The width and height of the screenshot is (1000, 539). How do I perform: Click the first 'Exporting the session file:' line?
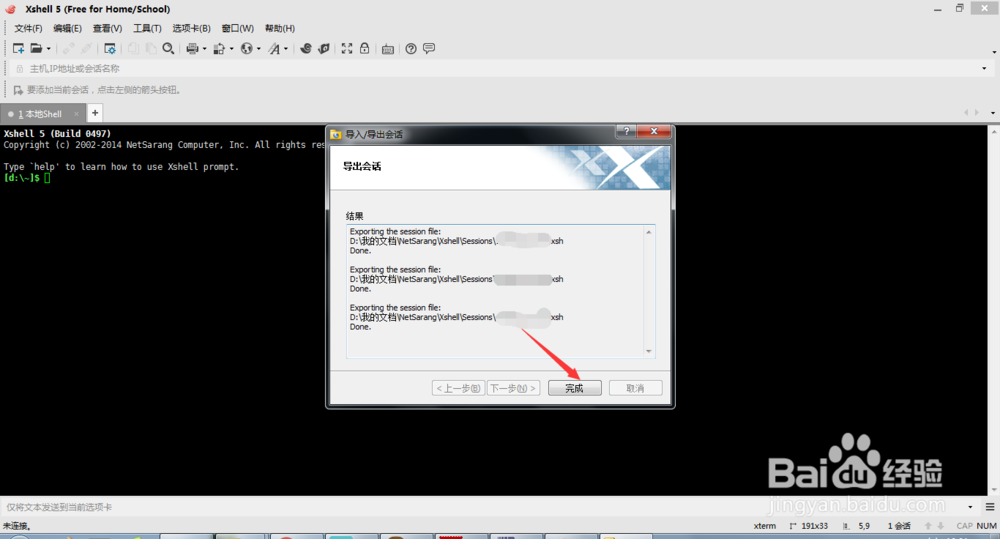[x=395, y=232]
